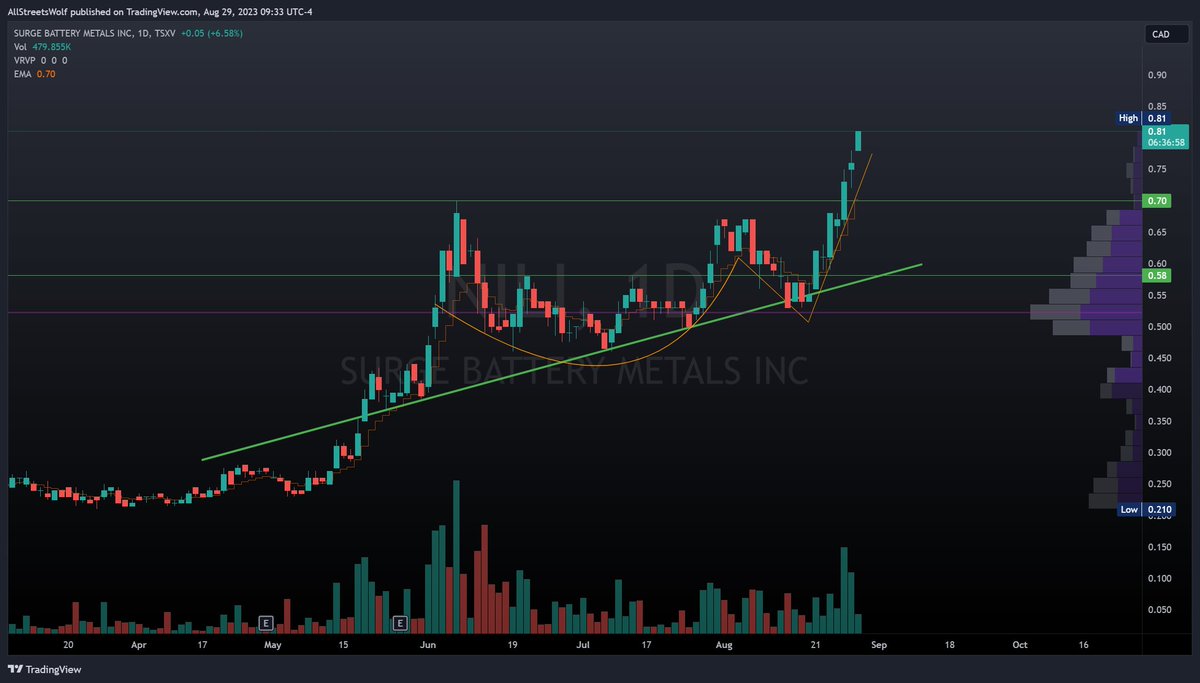Click the TradingView logo
Image resolution: width=1200 pixels, height=683 pixels.
click(45, 669)
